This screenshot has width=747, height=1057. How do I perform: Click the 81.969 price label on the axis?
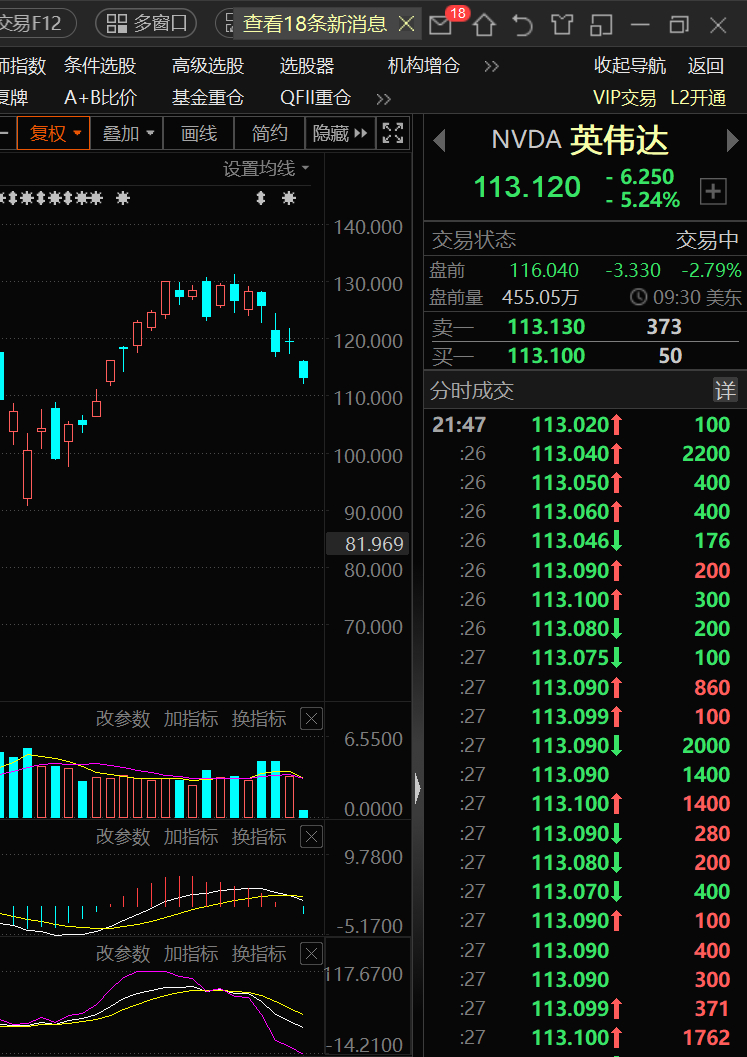pyautogui.click(x=365, y=544)
